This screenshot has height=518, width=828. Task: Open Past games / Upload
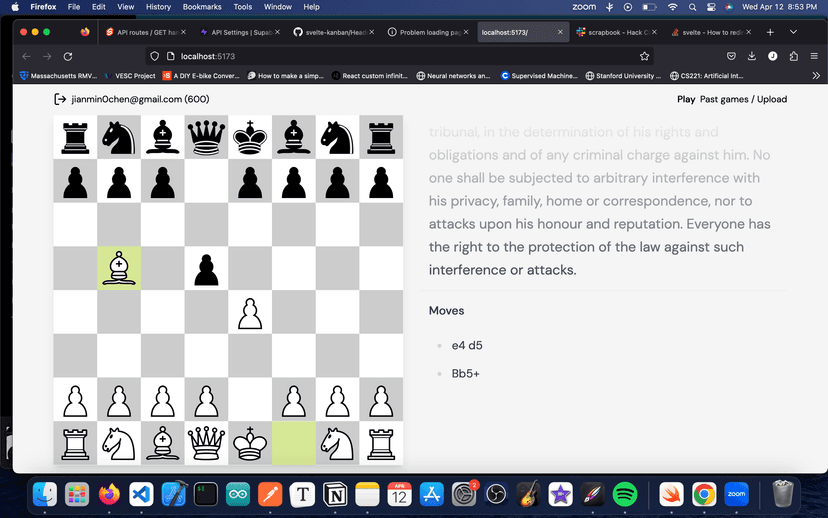pyautogui.click(x=743, y=99)
